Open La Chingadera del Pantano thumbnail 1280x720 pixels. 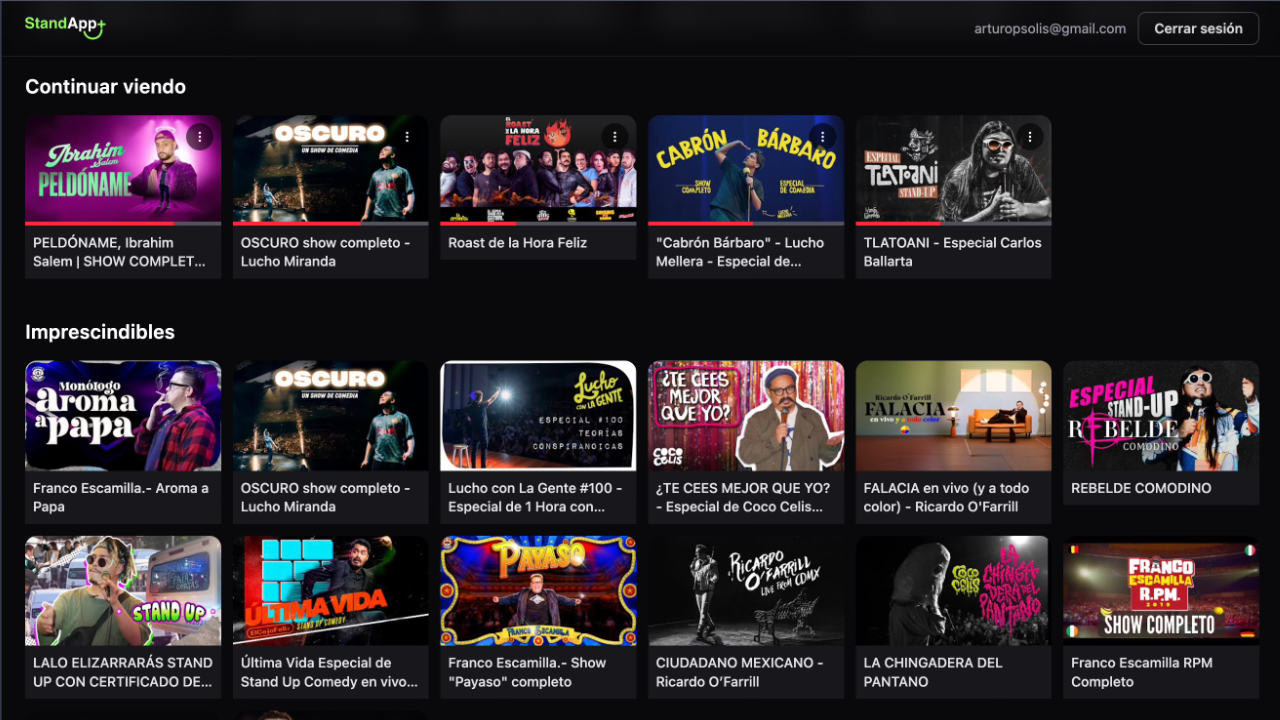(953, 591)
